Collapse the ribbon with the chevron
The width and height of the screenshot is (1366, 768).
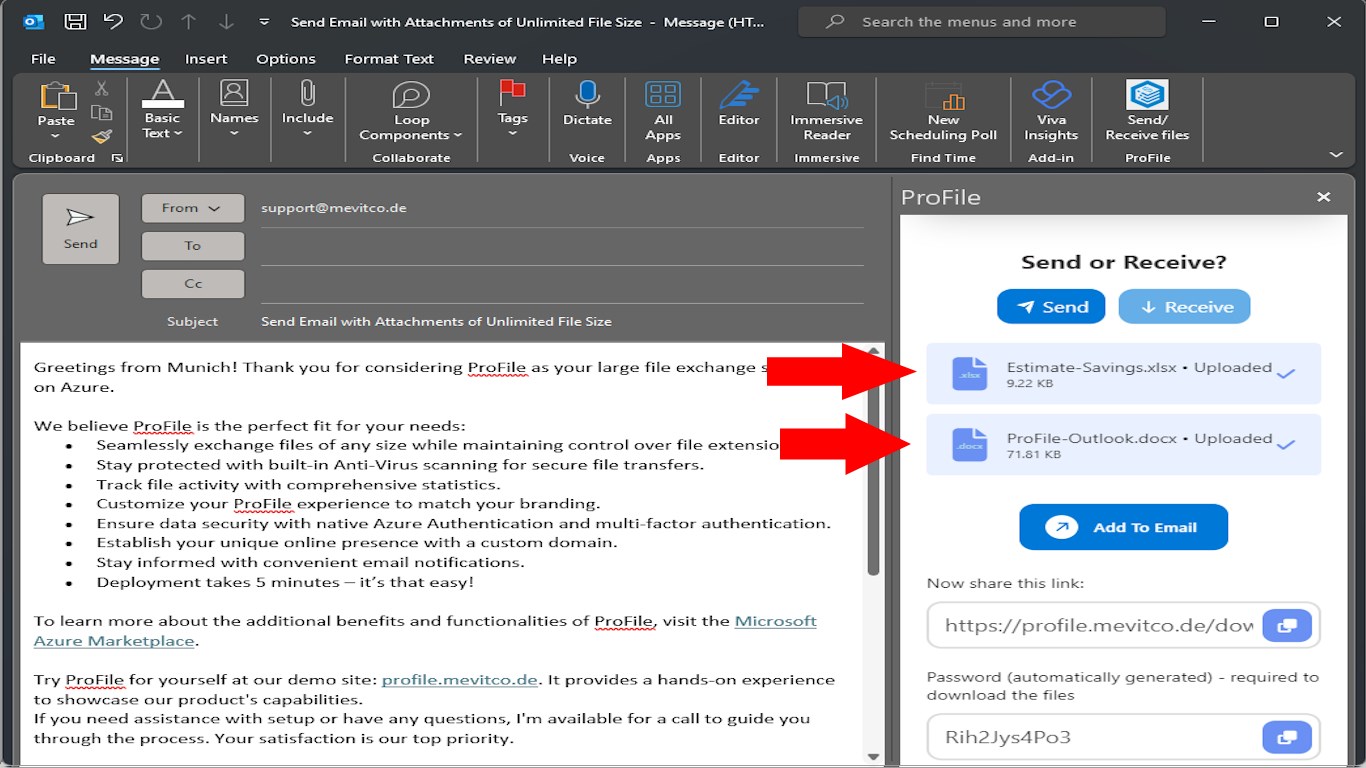[1335, 154]
